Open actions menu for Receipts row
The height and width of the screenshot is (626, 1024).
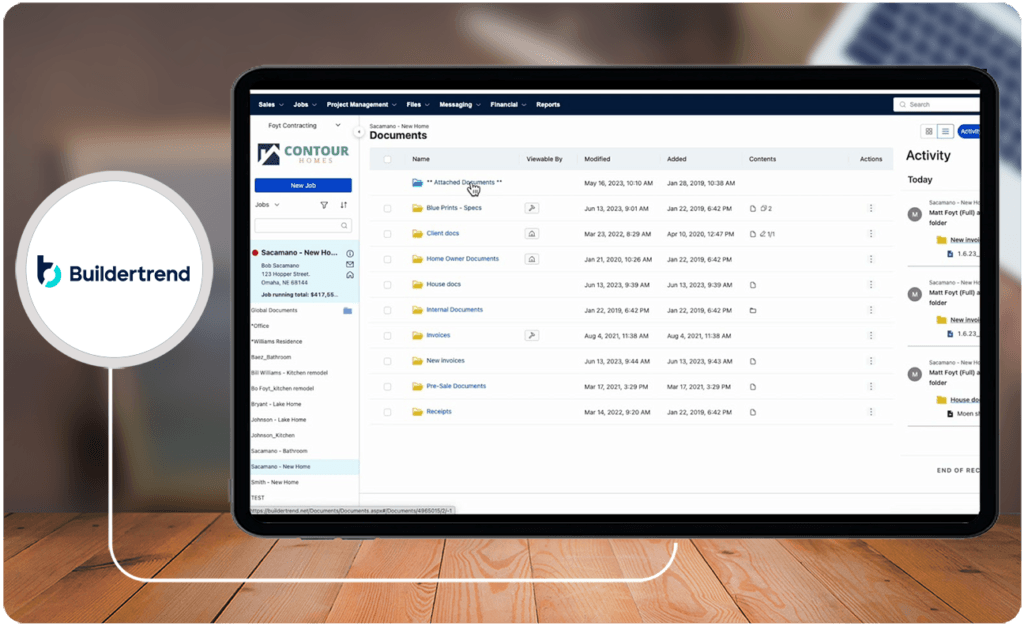point(871,412)
